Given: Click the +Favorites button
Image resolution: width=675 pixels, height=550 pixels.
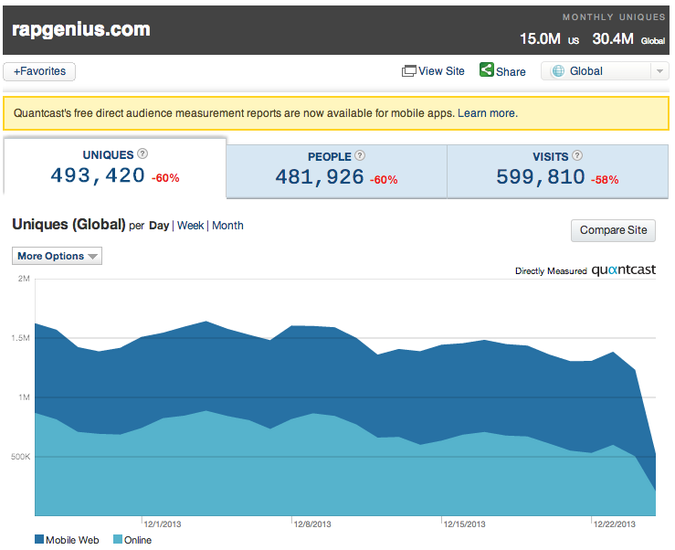Looking at the screenshot, I should 40,71.
